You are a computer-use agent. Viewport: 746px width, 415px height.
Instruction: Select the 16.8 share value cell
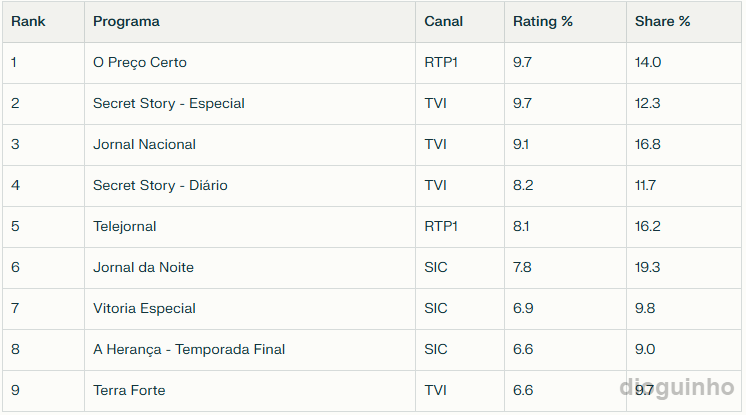tap(647, 145)
